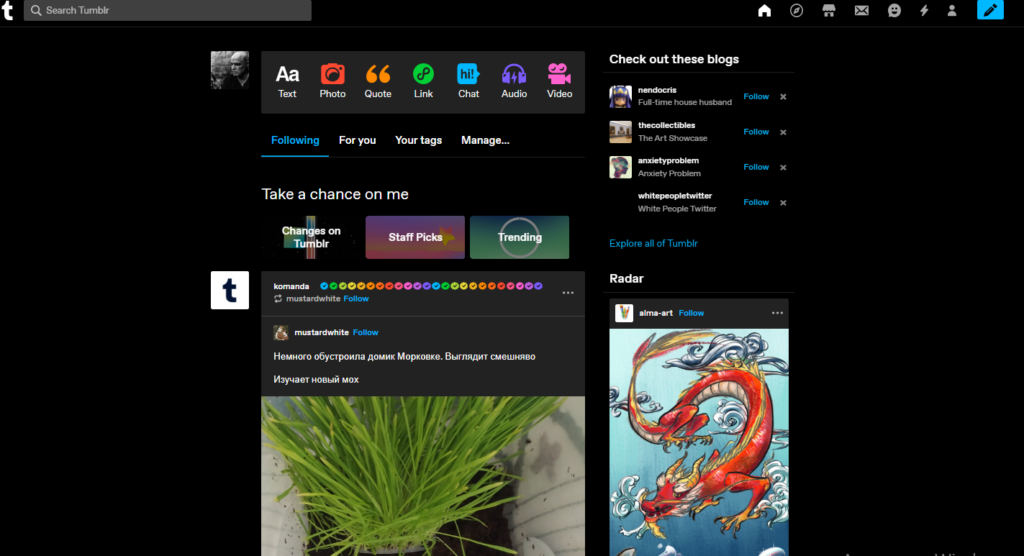The width and height of the screenshot is (1024, 556).
Task: Open the komanda post options menu
Action: pos(568,293)
